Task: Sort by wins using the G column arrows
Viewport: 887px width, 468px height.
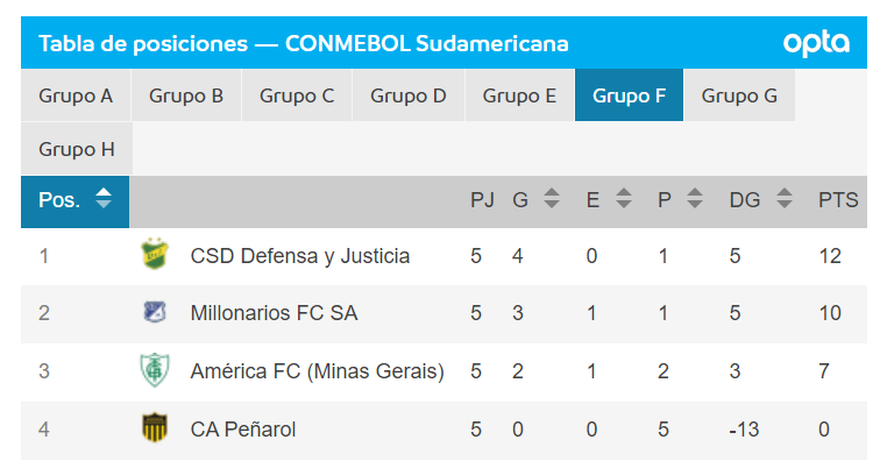Action: 551,200
